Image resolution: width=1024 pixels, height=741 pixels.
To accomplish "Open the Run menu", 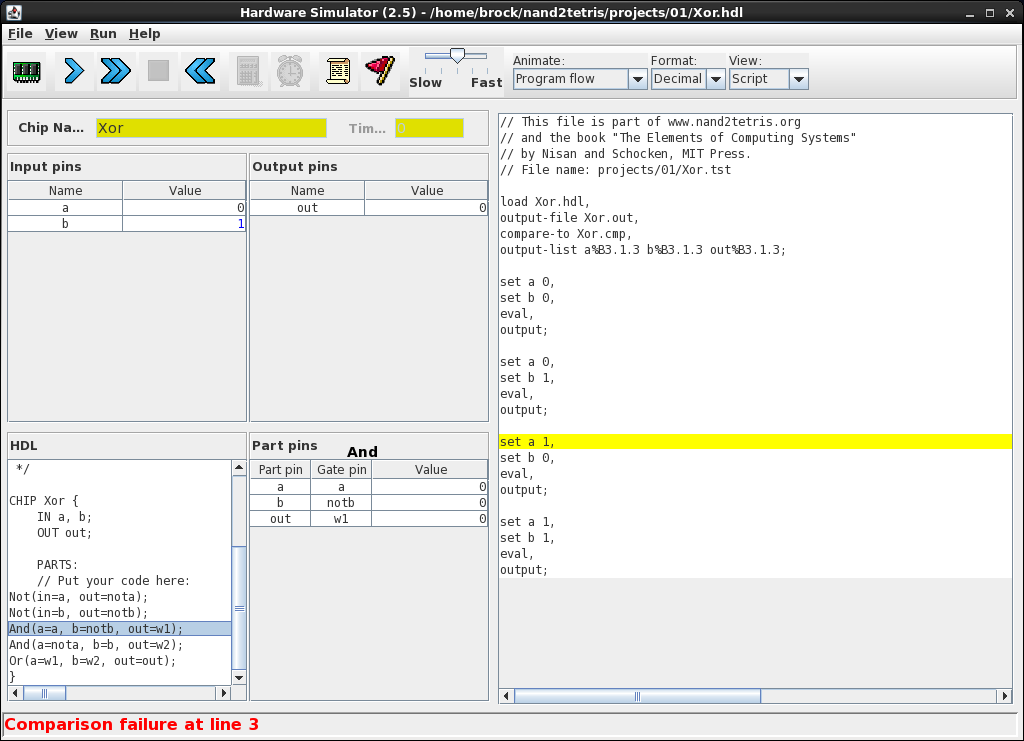I will pos(103,33).
